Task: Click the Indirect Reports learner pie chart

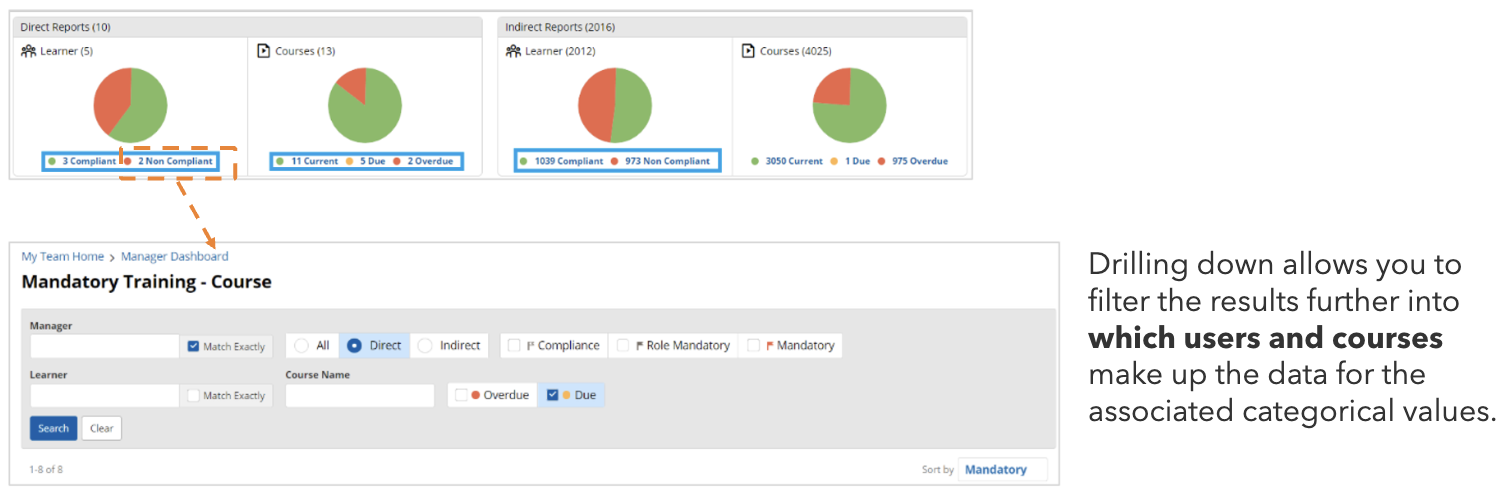Action: pyautogui.click(x=615, y=105)
